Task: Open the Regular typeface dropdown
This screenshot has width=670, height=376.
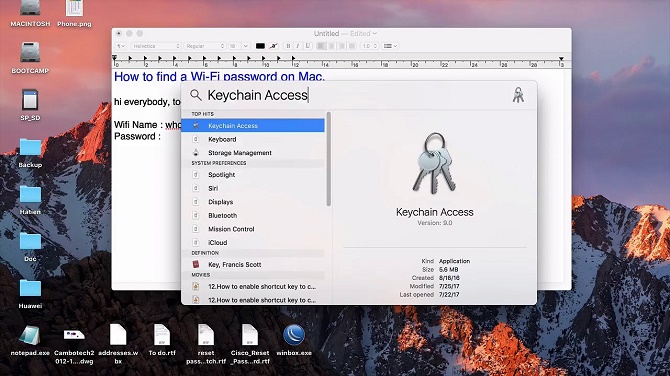Action: (205, 46)
